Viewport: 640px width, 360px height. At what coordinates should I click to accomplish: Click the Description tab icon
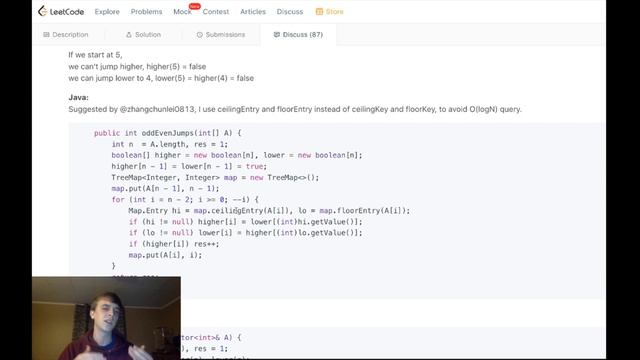(46, 35)
